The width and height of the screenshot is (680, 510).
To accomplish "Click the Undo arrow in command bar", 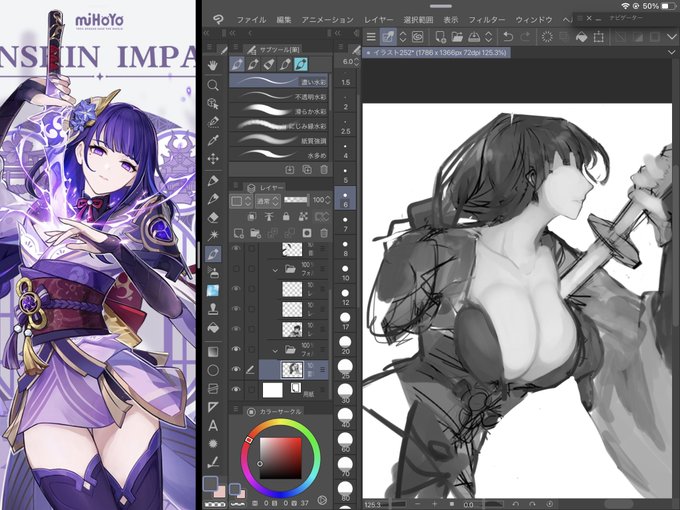I will click(508, 37).
